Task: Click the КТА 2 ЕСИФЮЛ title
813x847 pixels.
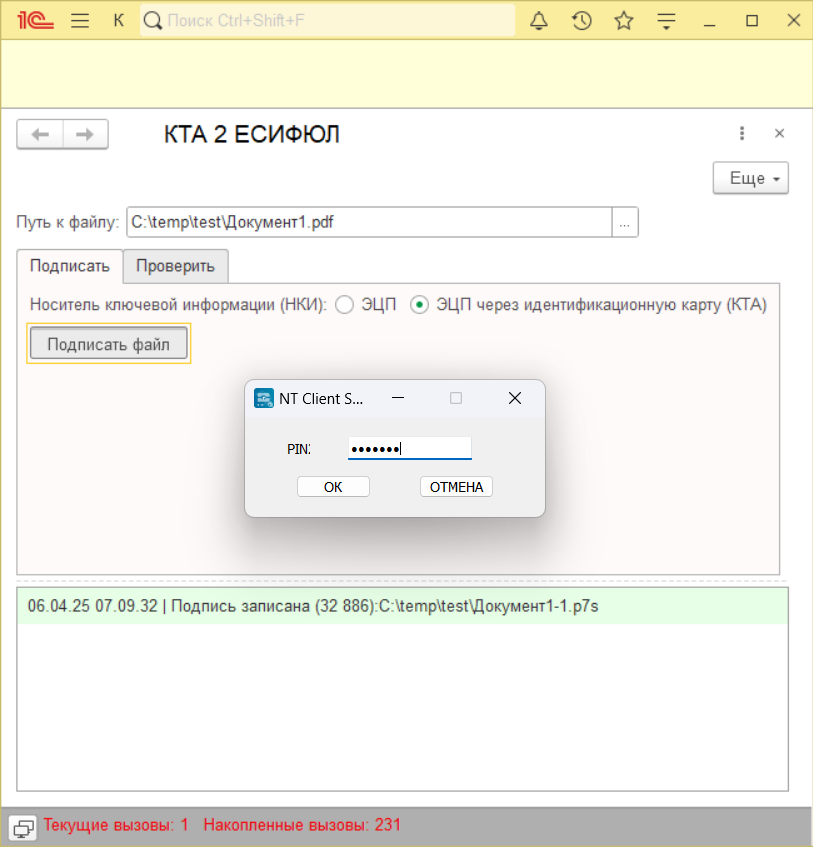Action: tap(252, 134)
